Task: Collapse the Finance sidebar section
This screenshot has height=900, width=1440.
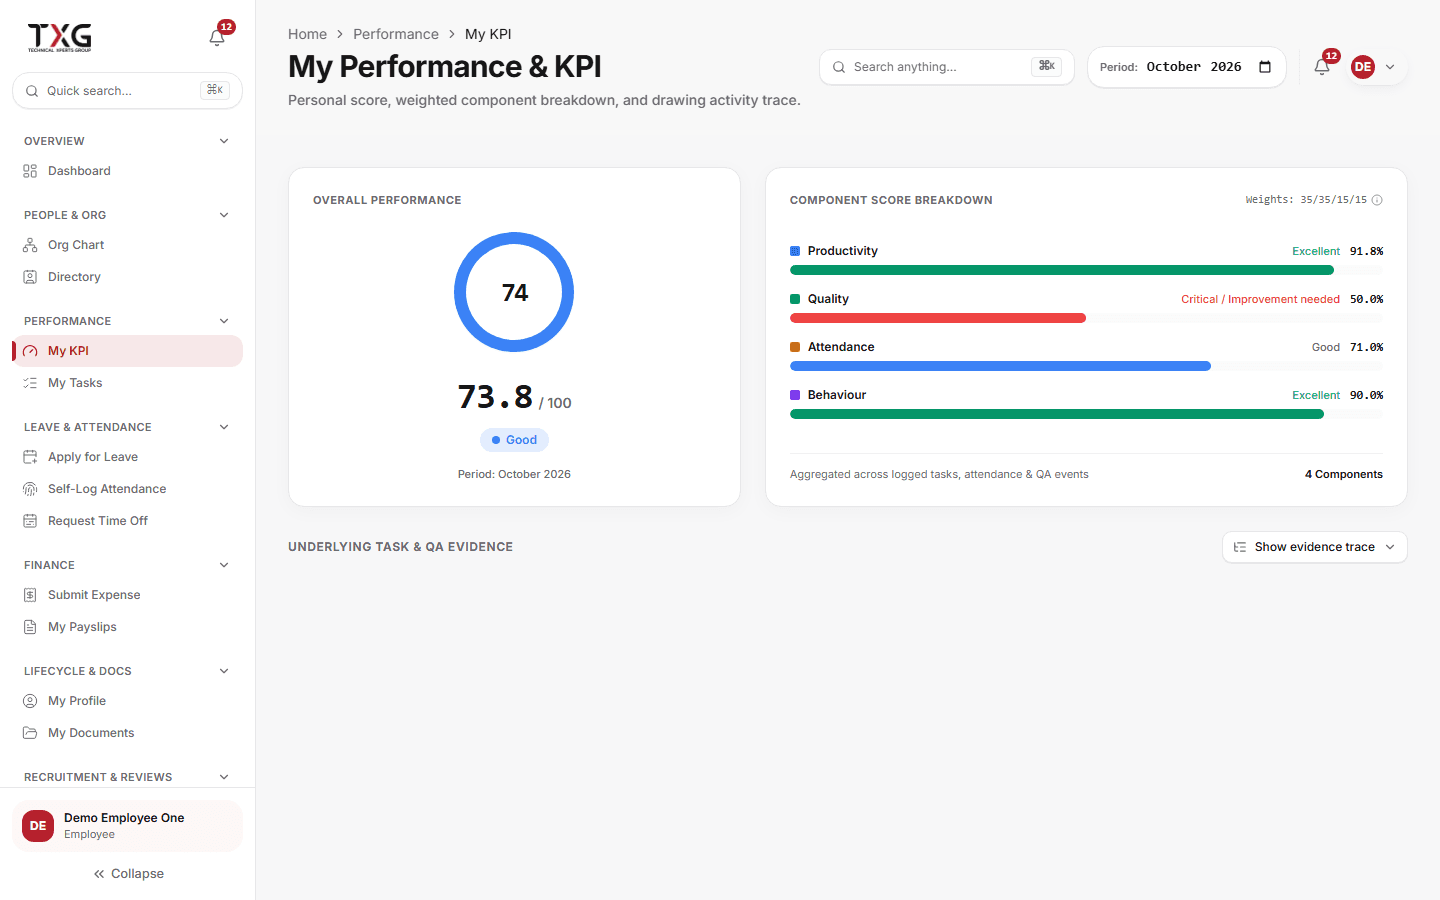Action: coord(224,565)
